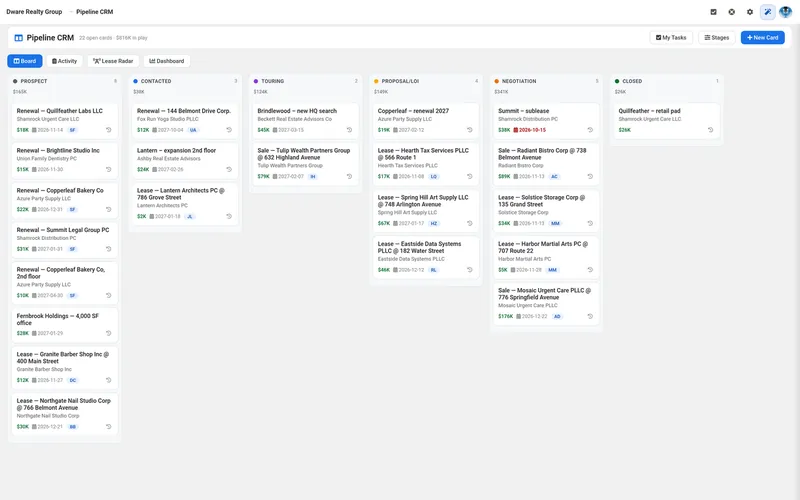Switch to the Activity tab

(x=65, y=61)
